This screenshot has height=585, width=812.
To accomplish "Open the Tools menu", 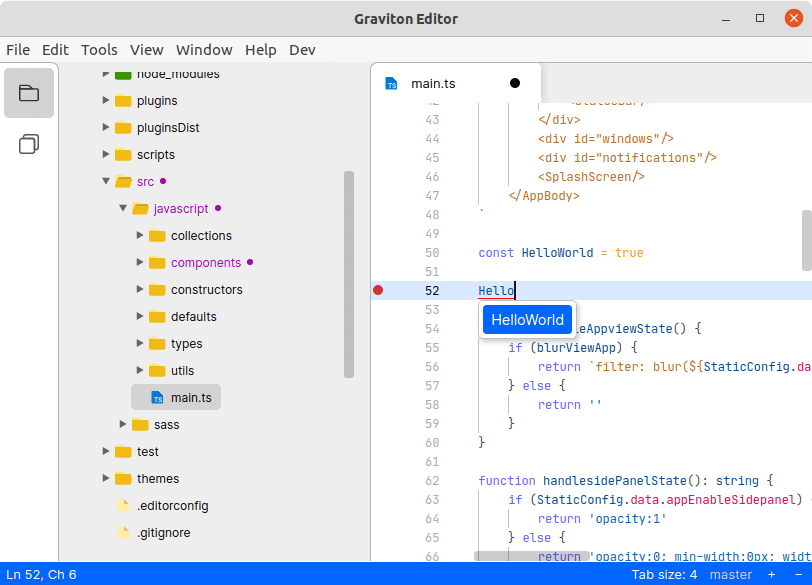I will click(x=99, y=50).
